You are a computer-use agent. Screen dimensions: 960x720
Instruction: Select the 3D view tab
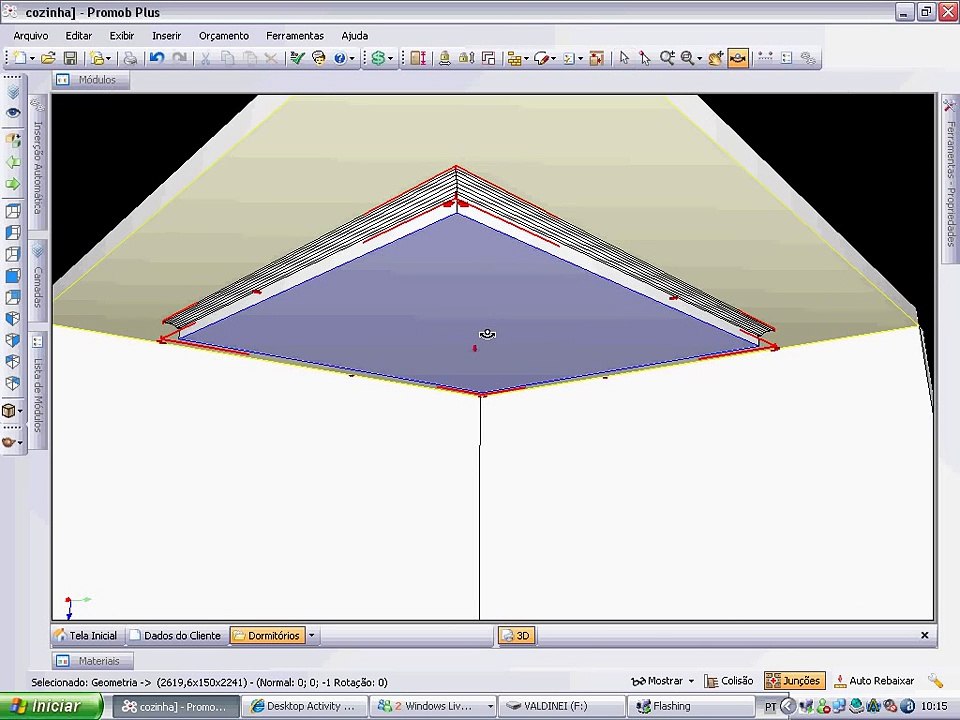[x=516, y=636]
